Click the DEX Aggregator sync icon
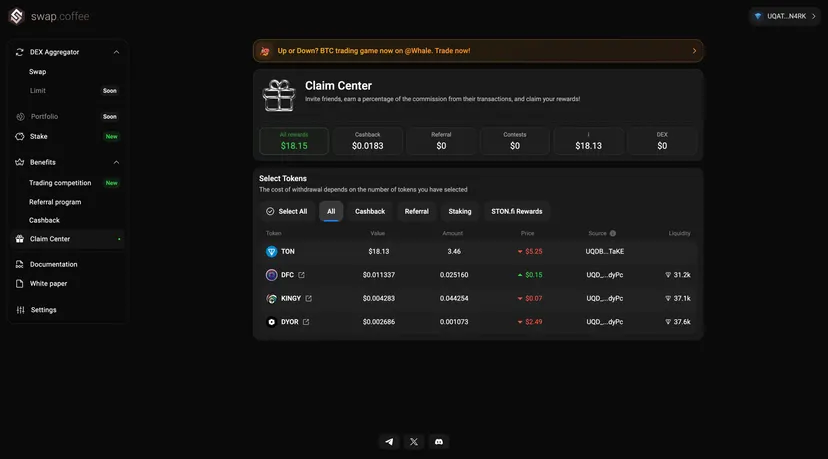Screen dimensions: 828x459 [x=20, y=52]
